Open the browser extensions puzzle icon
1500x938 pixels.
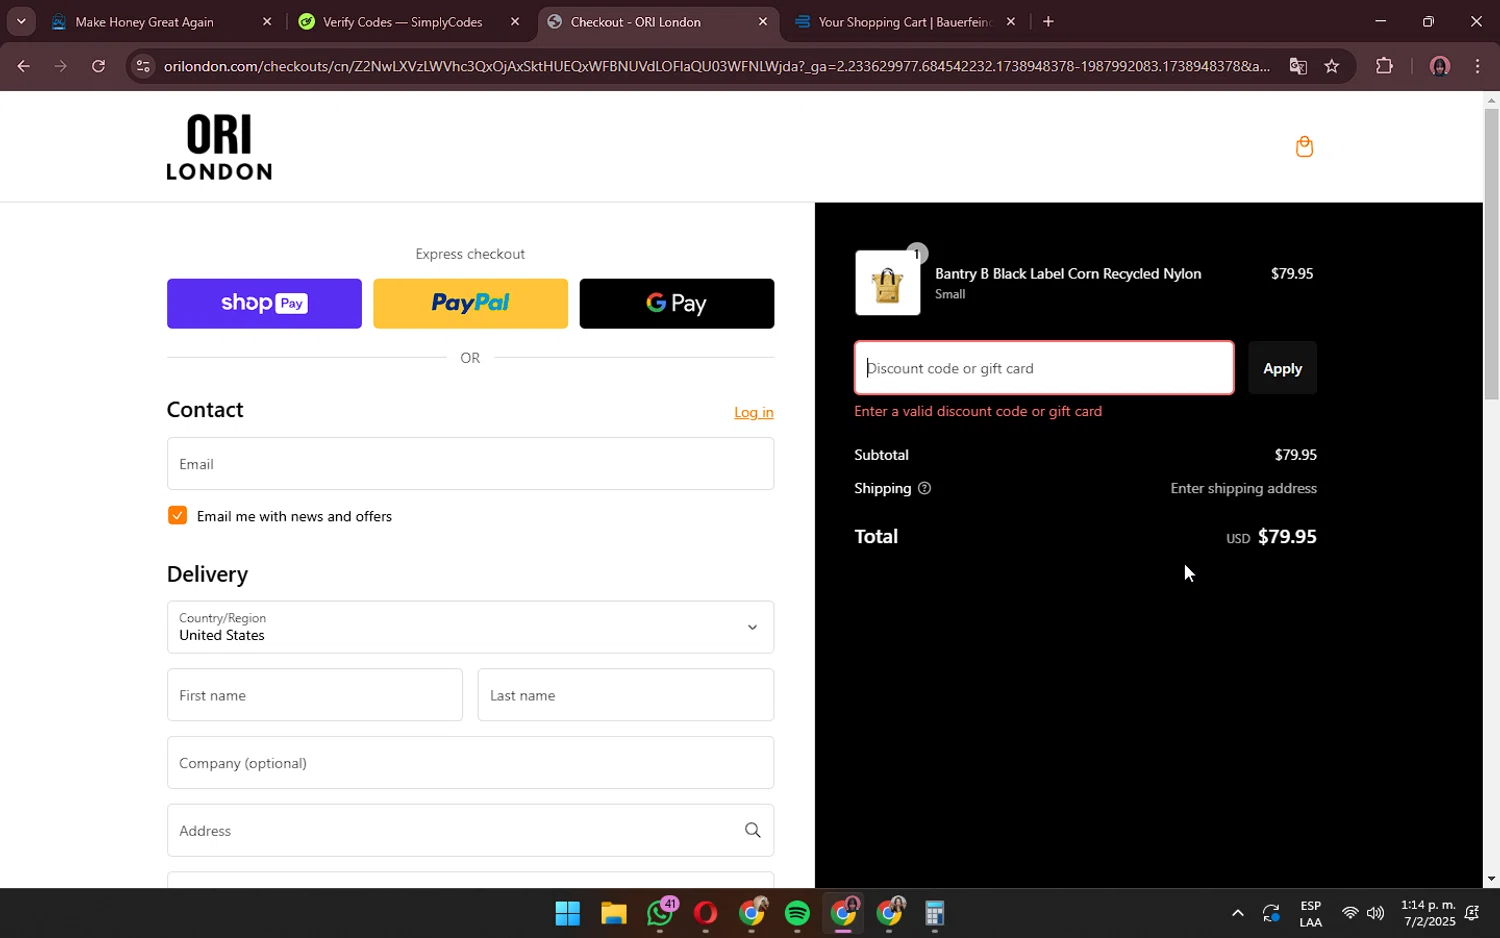[x=1384, y=66]
